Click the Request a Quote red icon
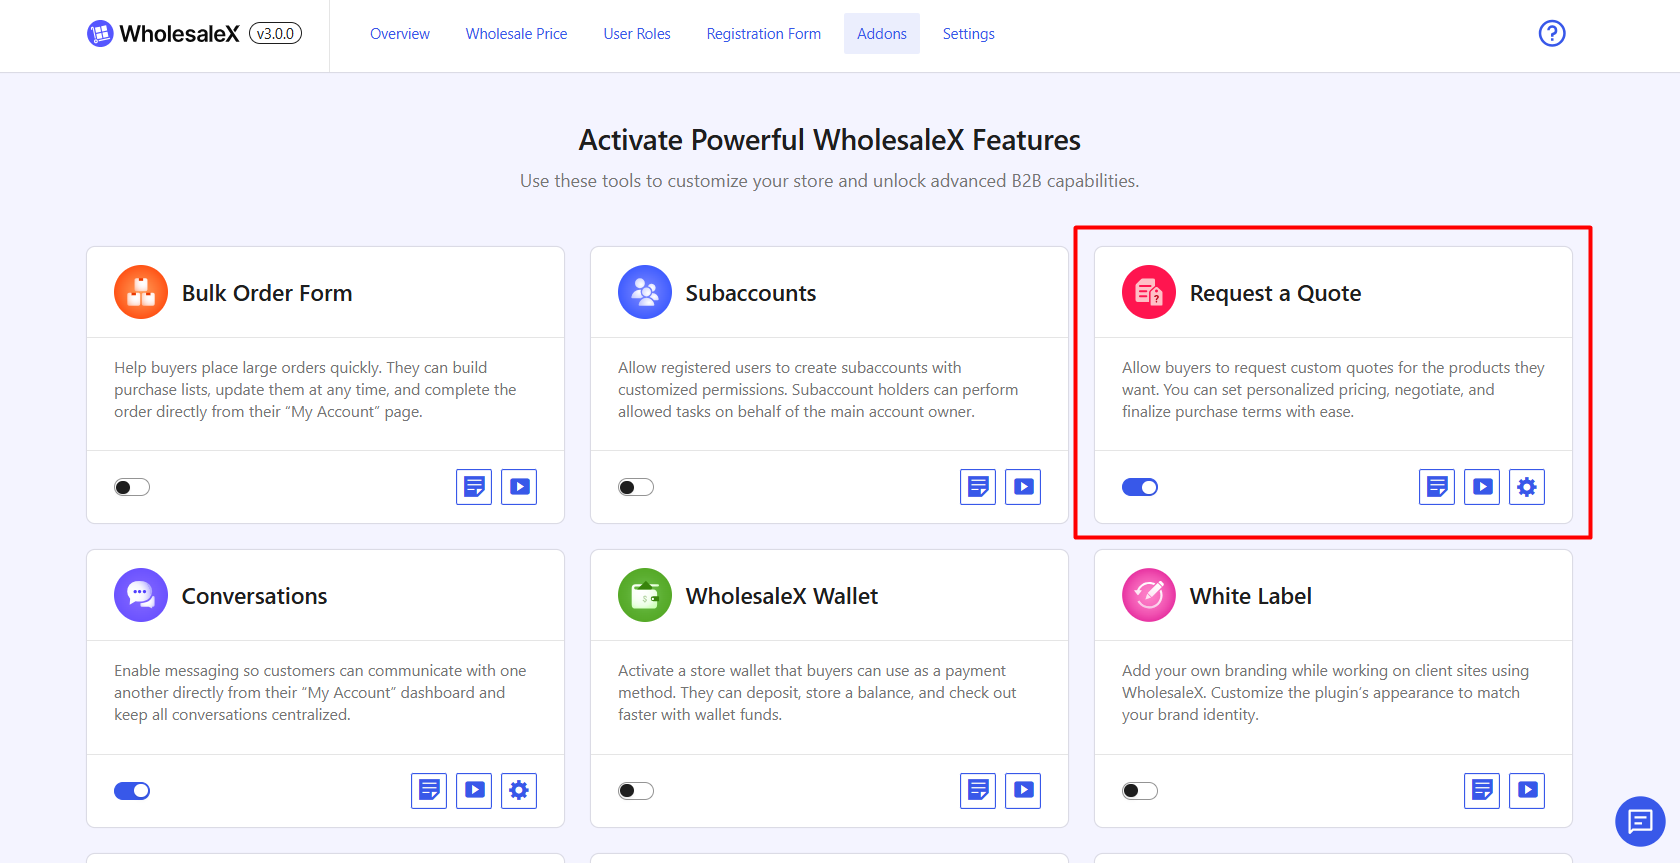Viewport: 1680px width, 863px height. click(x=1149, y=292)
